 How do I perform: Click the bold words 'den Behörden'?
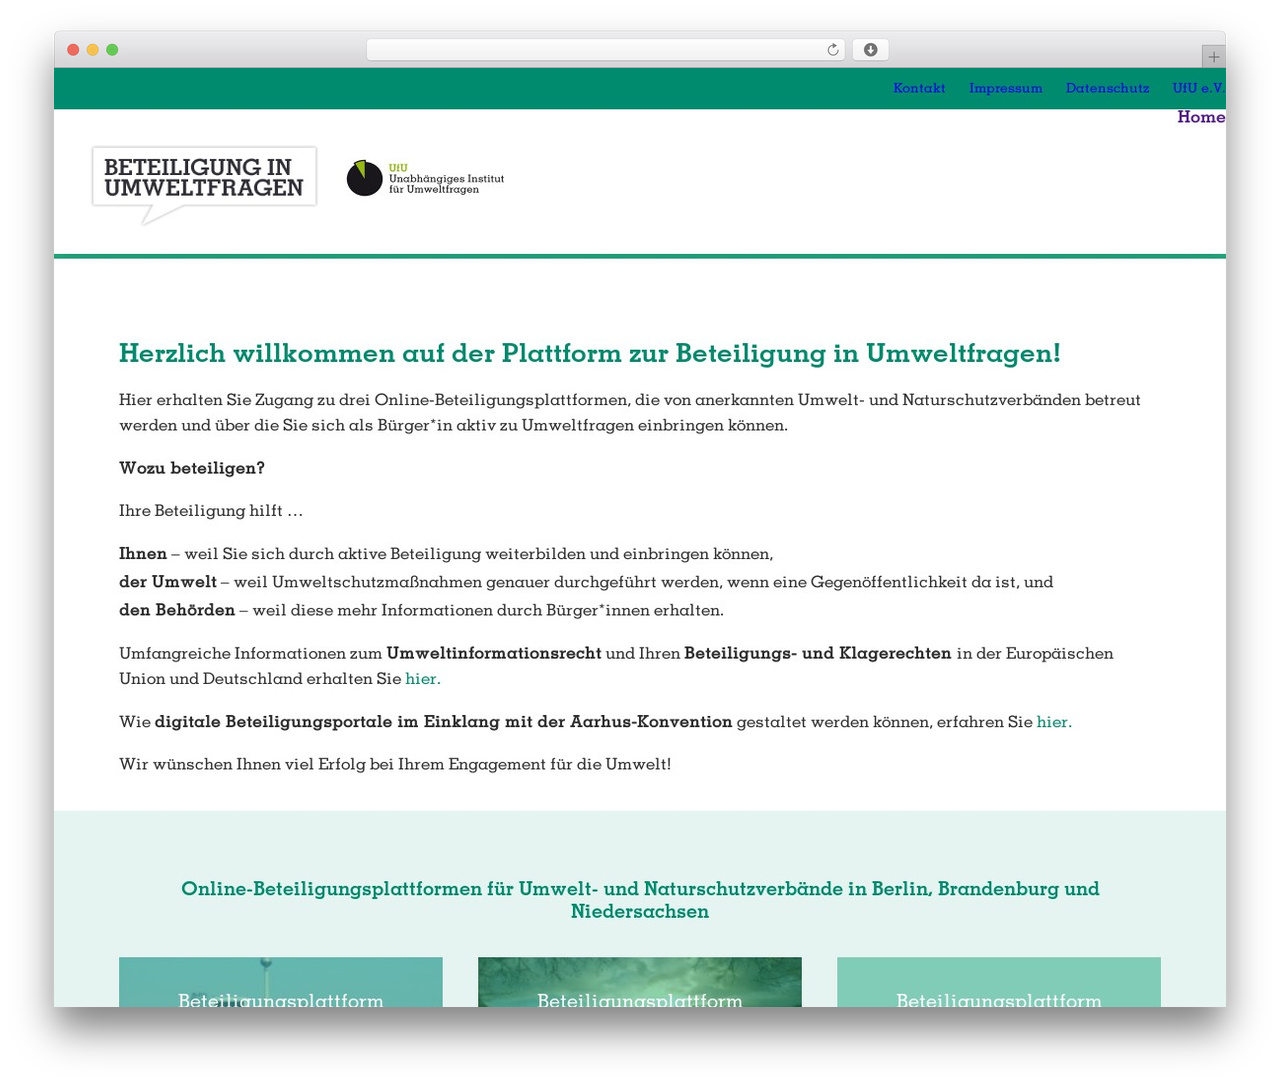177,610
